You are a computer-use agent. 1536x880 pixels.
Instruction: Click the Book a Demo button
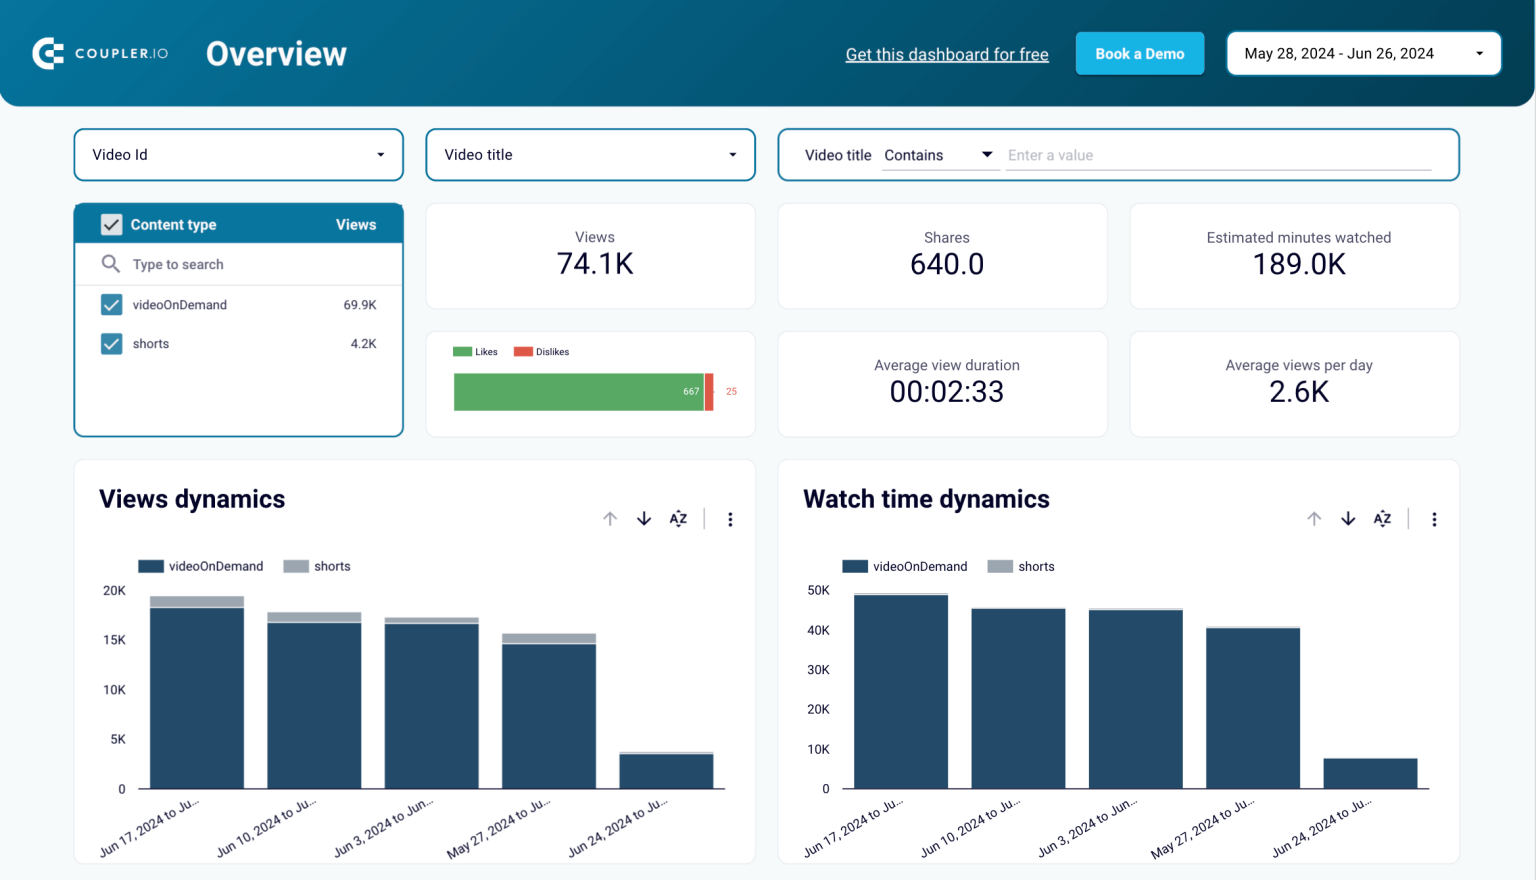[x=1140, y=53]
